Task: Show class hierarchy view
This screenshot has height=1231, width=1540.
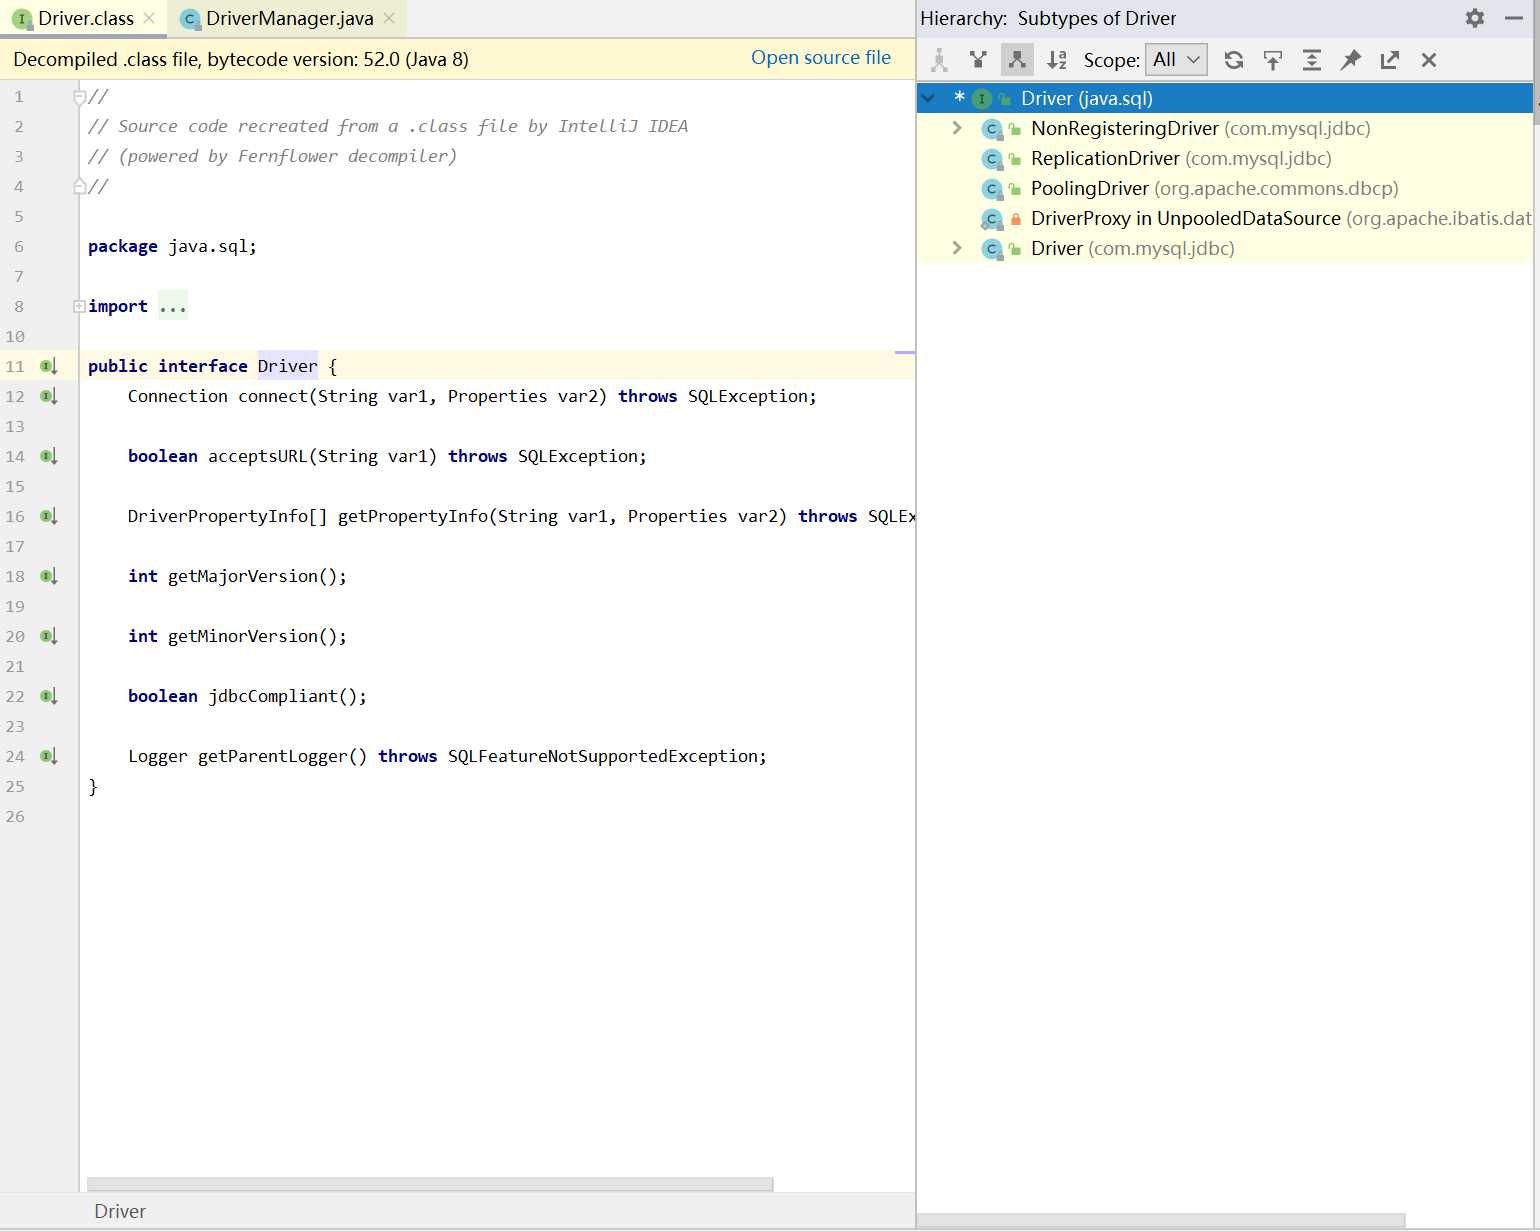Action: coord(939,60)
